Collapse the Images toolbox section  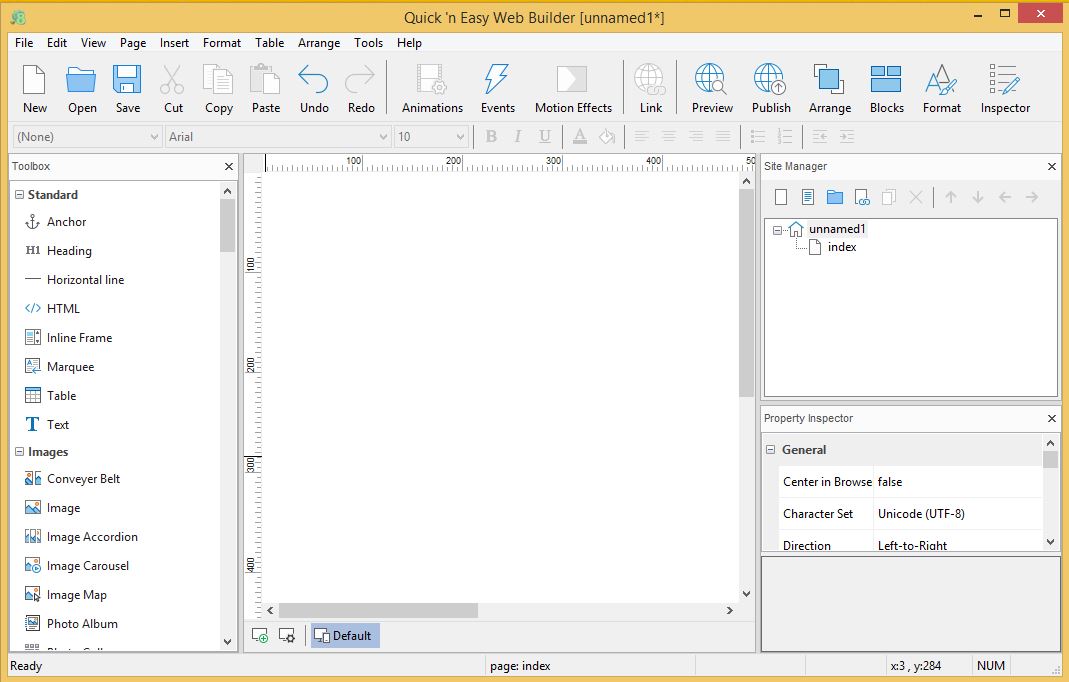pyautogui.click(x=19, y=451)
